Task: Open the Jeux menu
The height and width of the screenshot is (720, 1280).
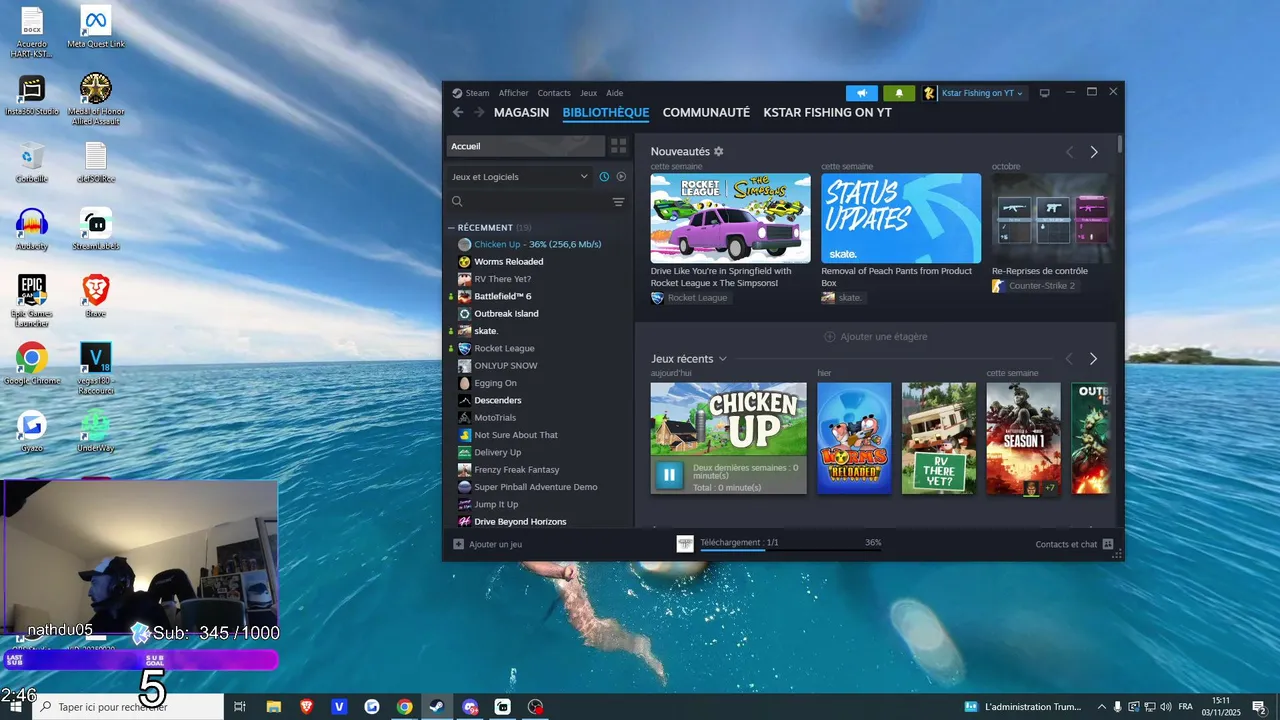Action: pos(588,93)
